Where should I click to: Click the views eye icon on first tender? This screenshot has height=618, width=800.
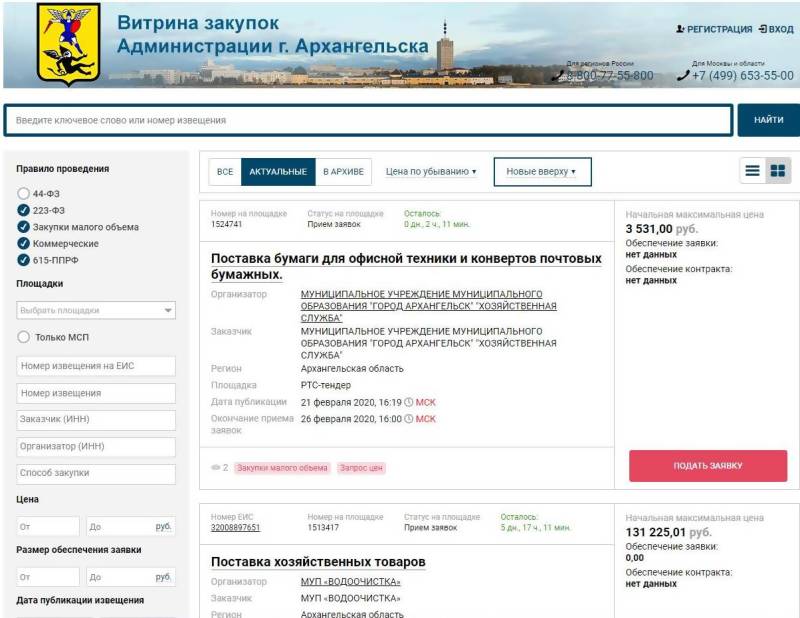pos(215,467)
